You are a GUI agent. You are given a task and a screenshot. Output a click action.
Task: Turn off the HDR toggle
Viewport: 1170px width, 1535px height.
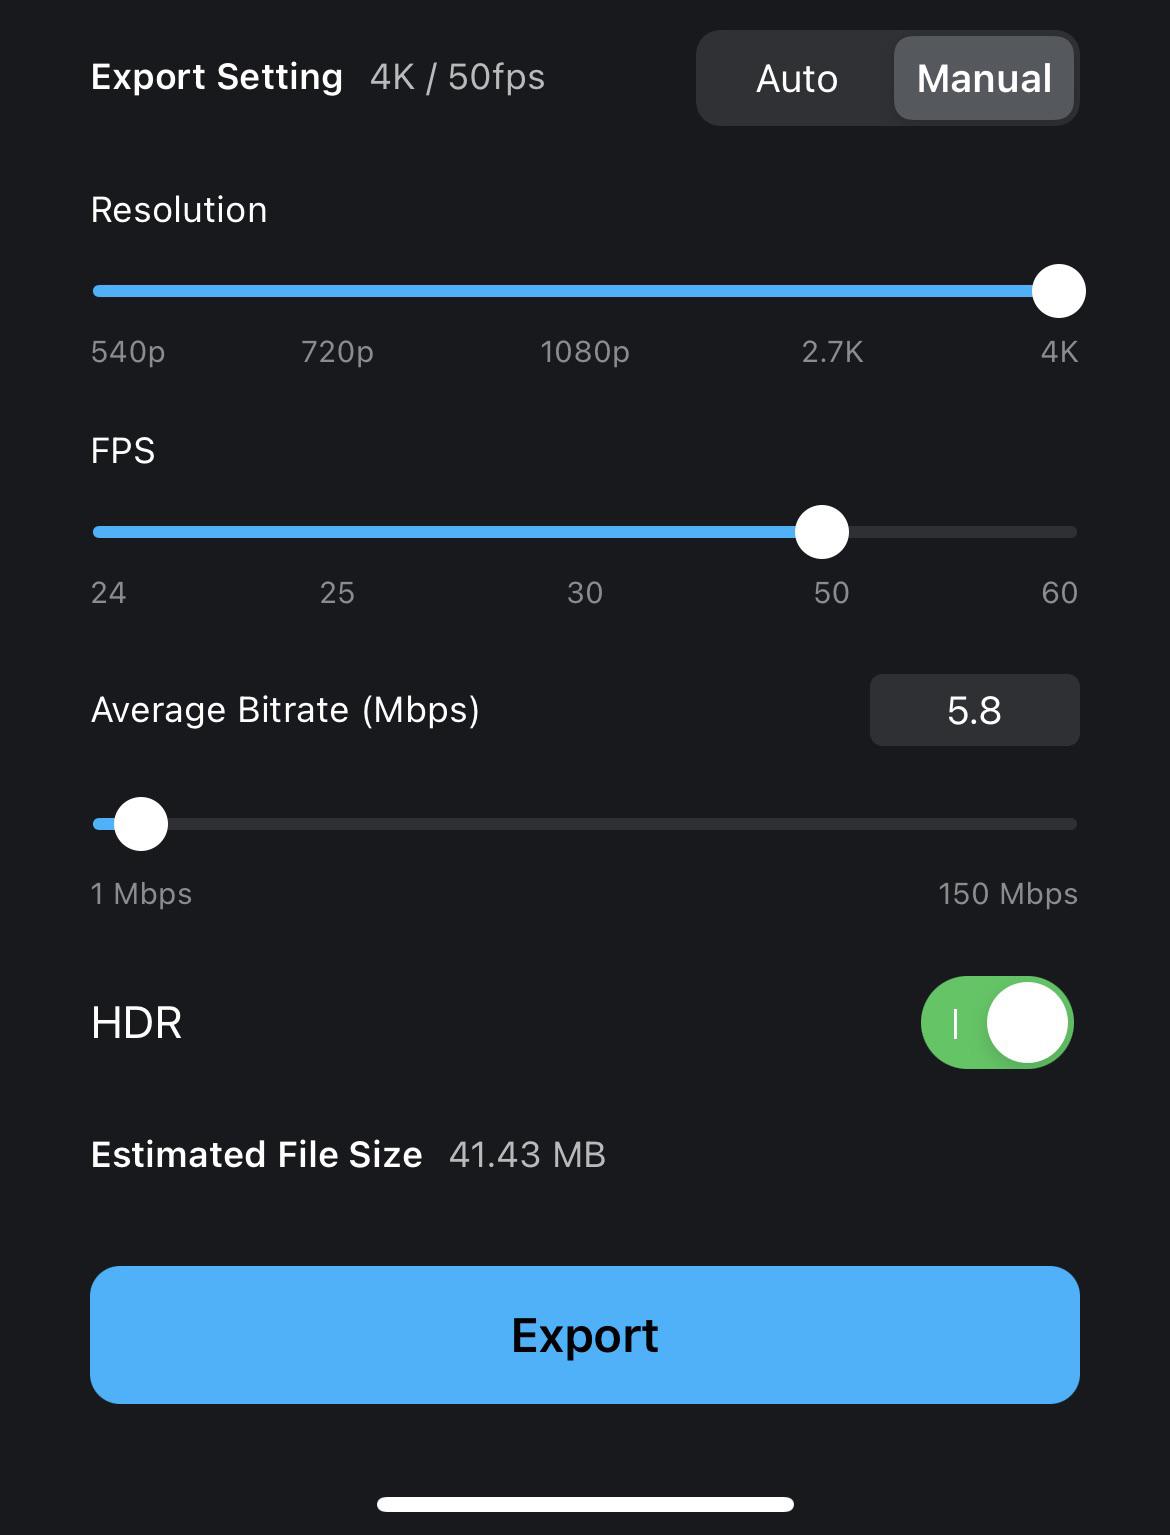pyautogui.click(x=996, y=1022)
